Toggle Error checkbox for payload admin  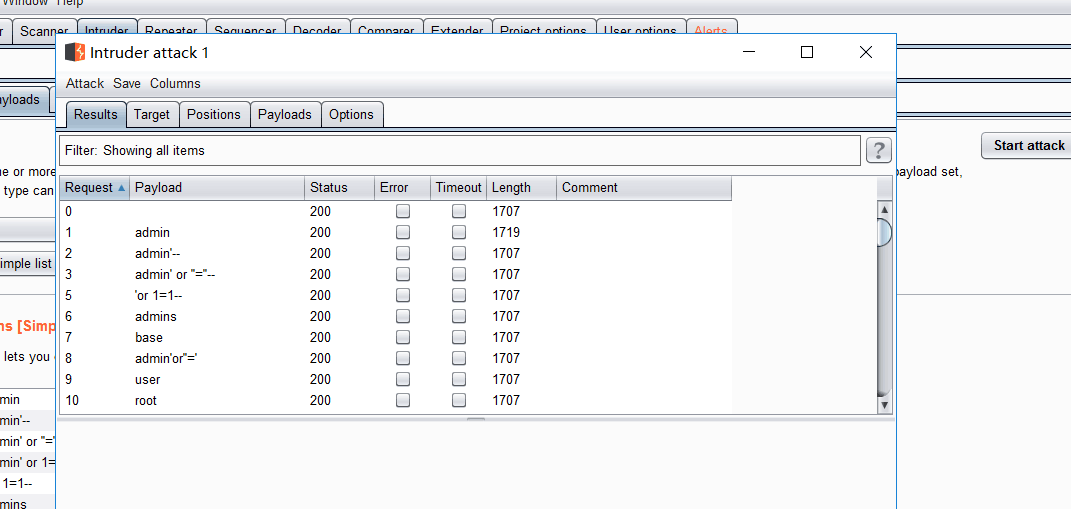point(403,232)
